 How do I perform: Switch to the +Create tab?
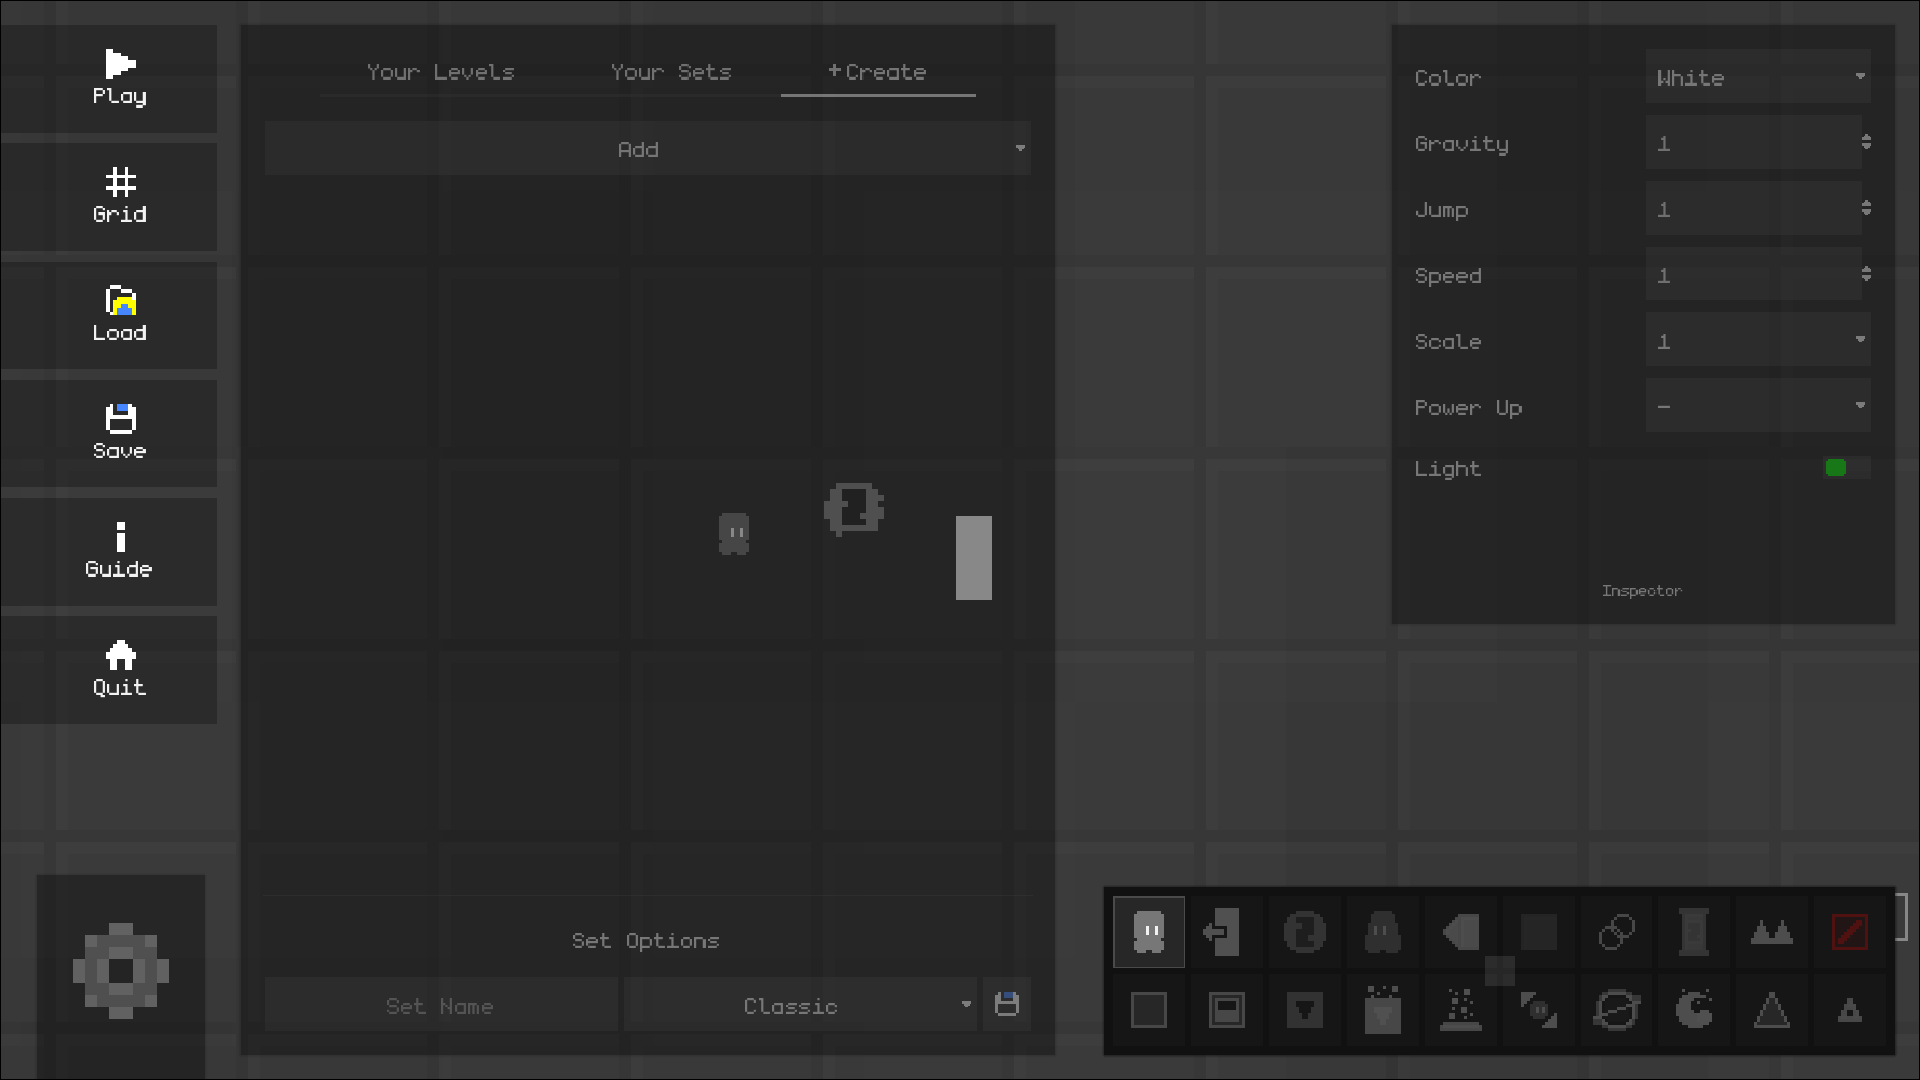[x=878, y=72]
